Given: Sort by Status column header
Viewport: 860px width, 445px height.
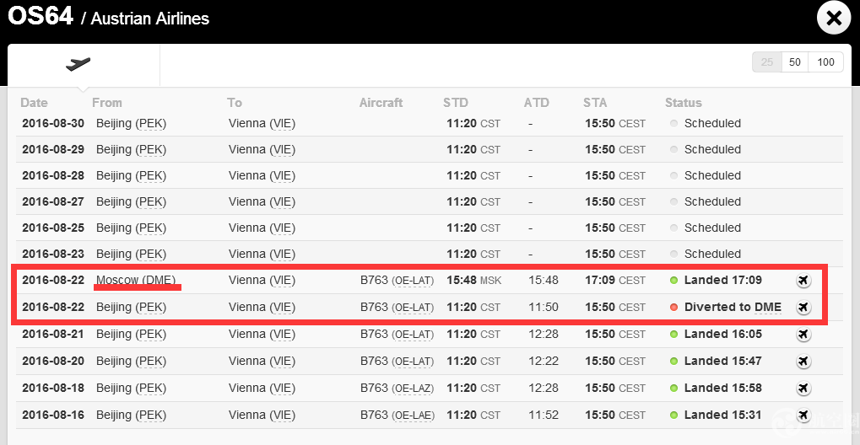Looking at the screenshot, I should (683, 103).
